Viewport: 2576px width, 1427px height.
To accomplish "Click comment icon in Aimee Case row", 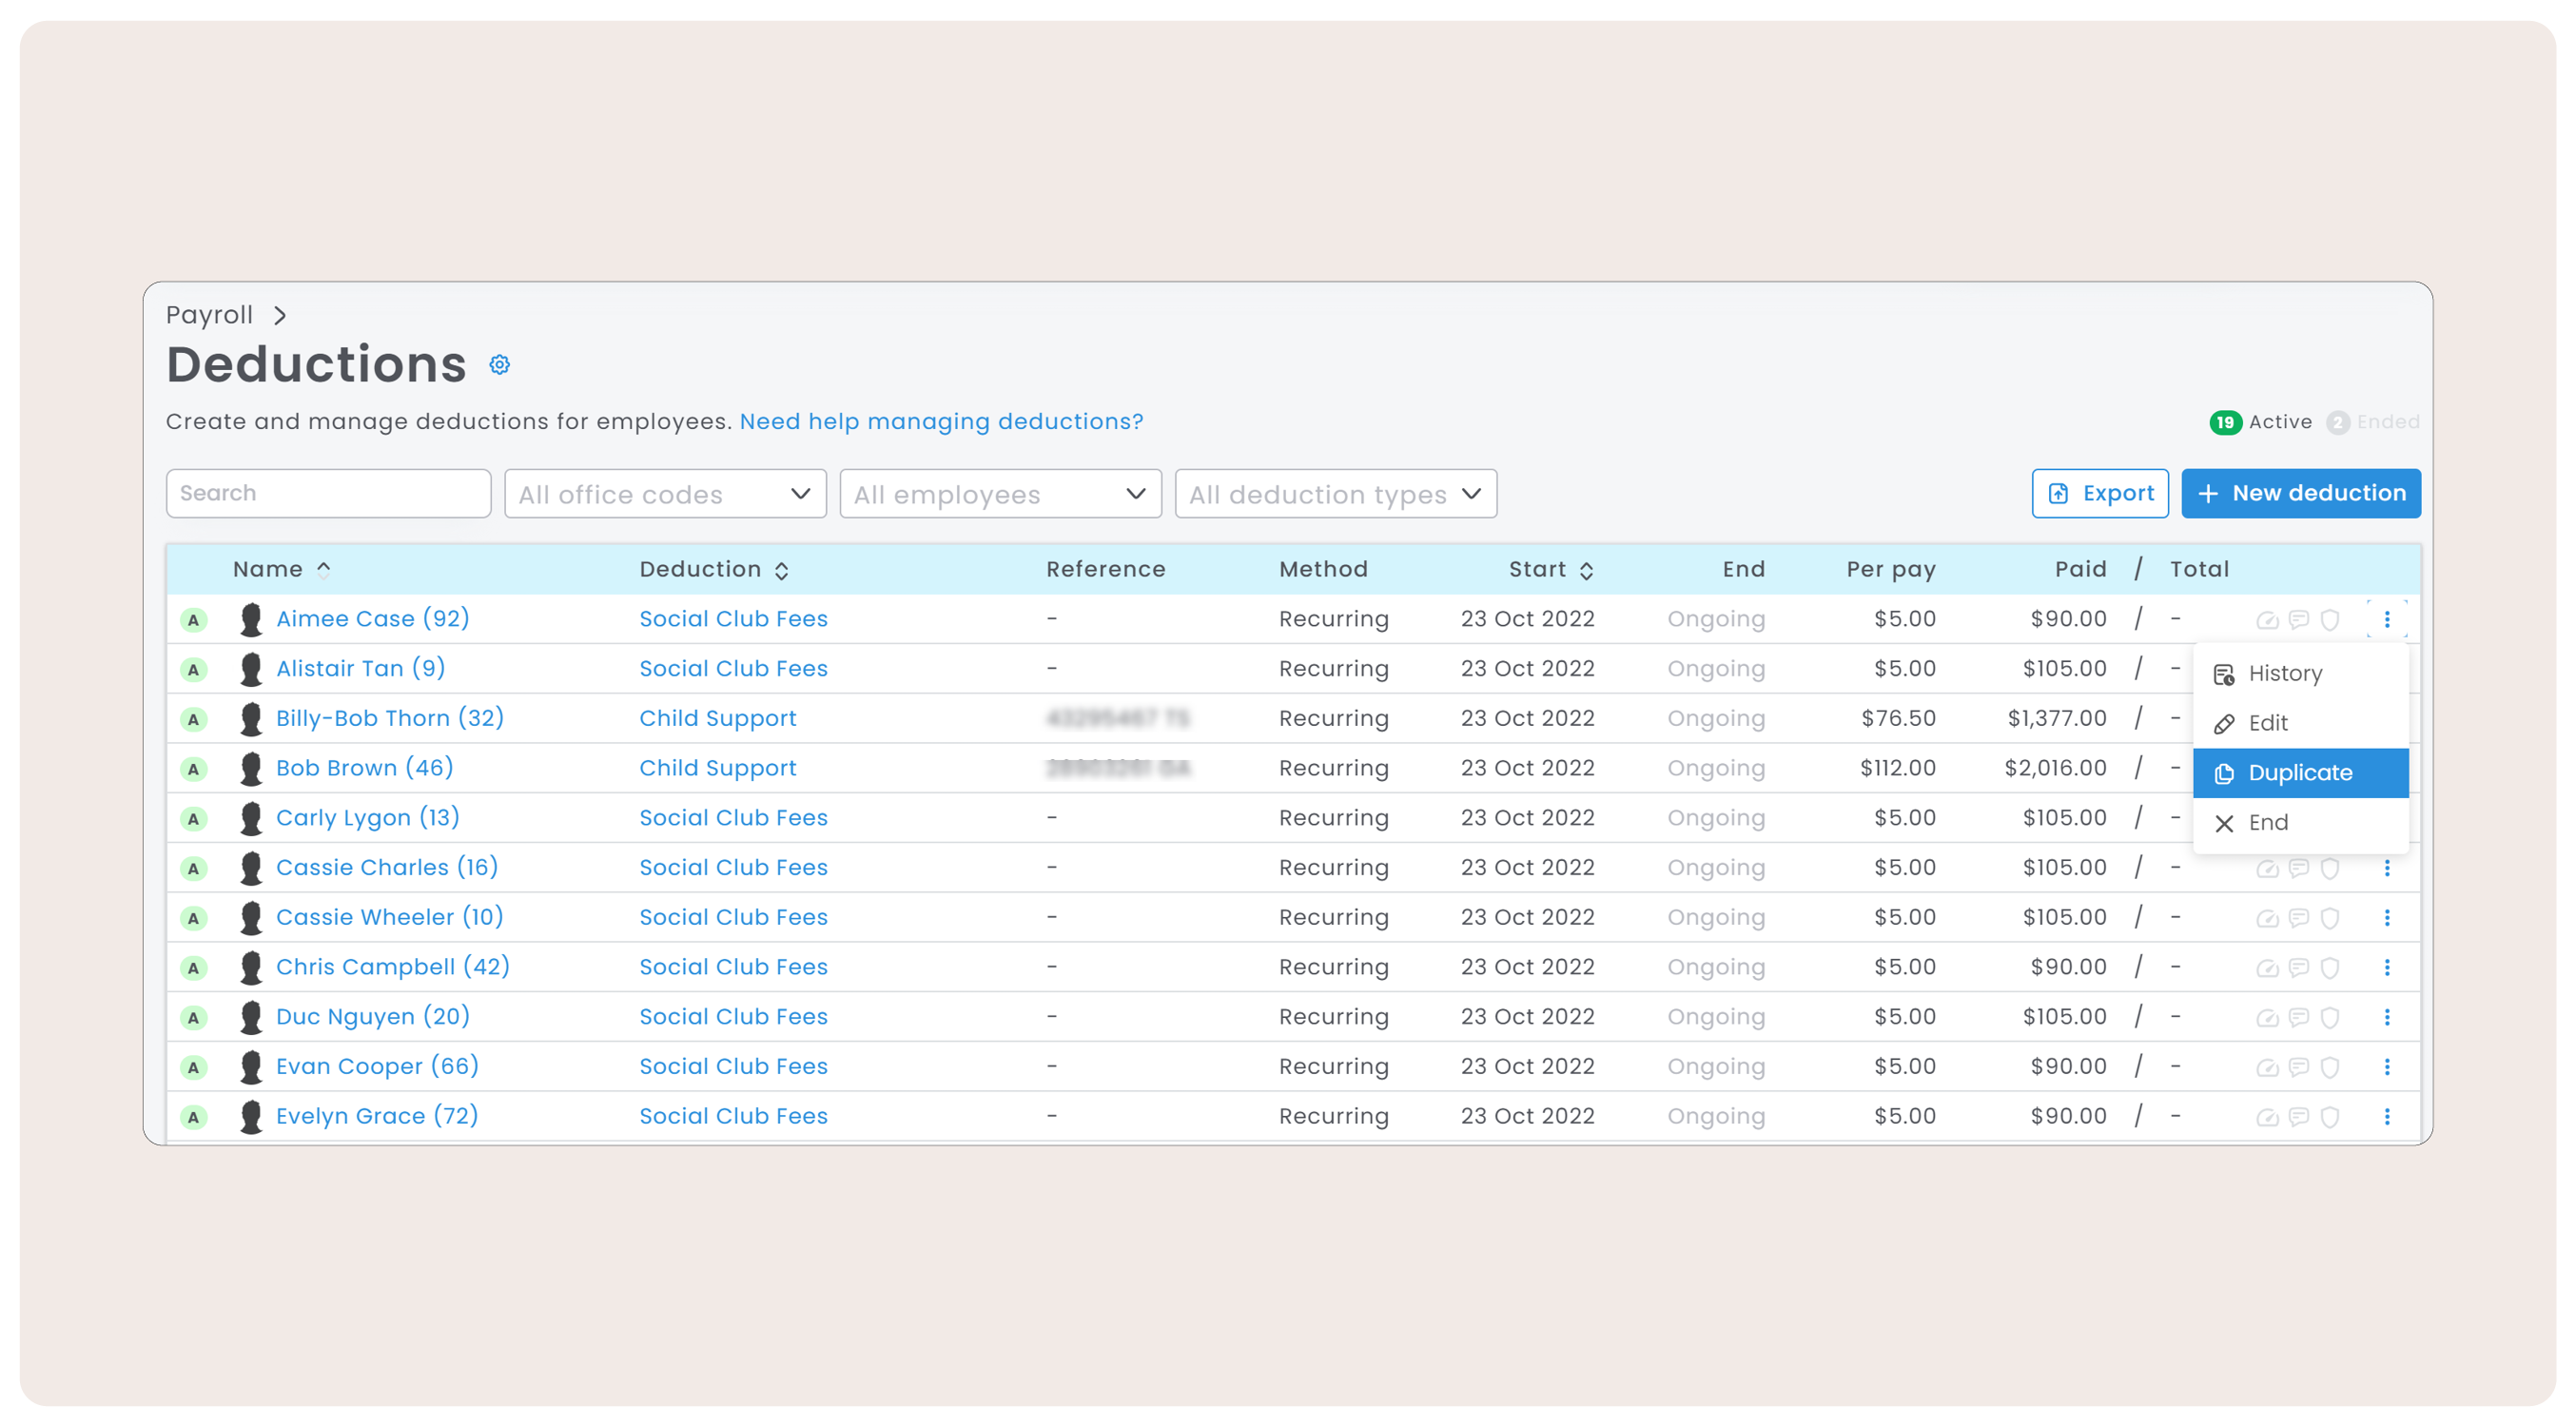I will (2298, 619).
